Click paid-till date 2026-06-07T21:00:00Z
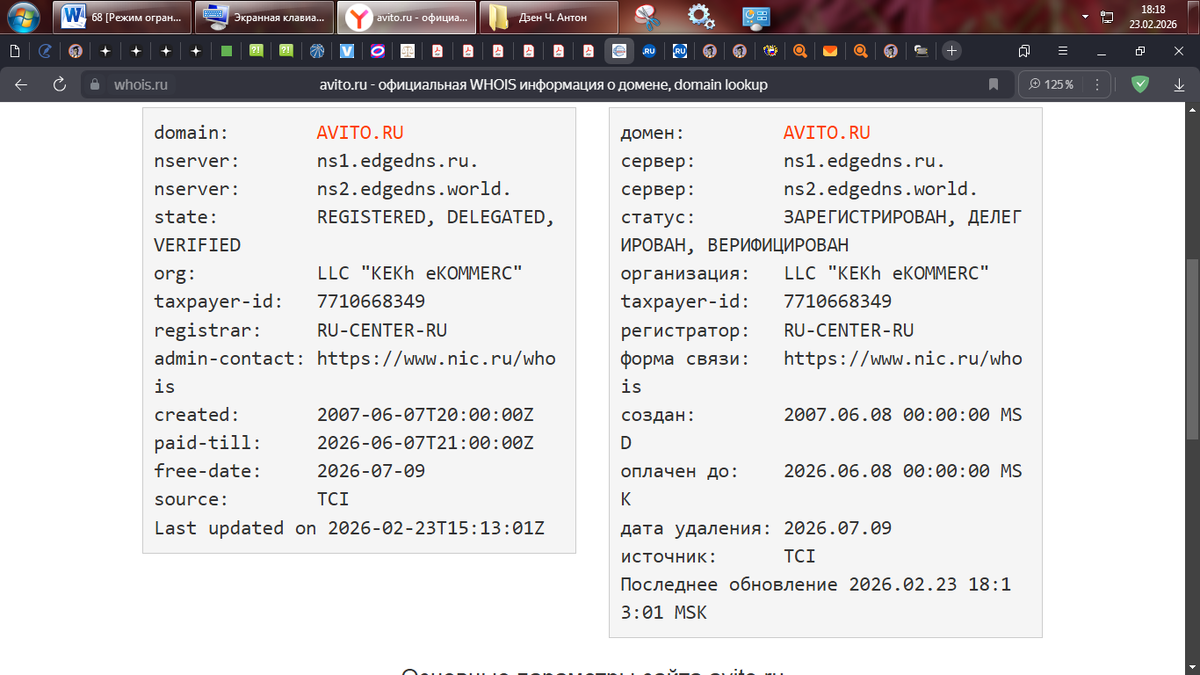 click(425, 442)
